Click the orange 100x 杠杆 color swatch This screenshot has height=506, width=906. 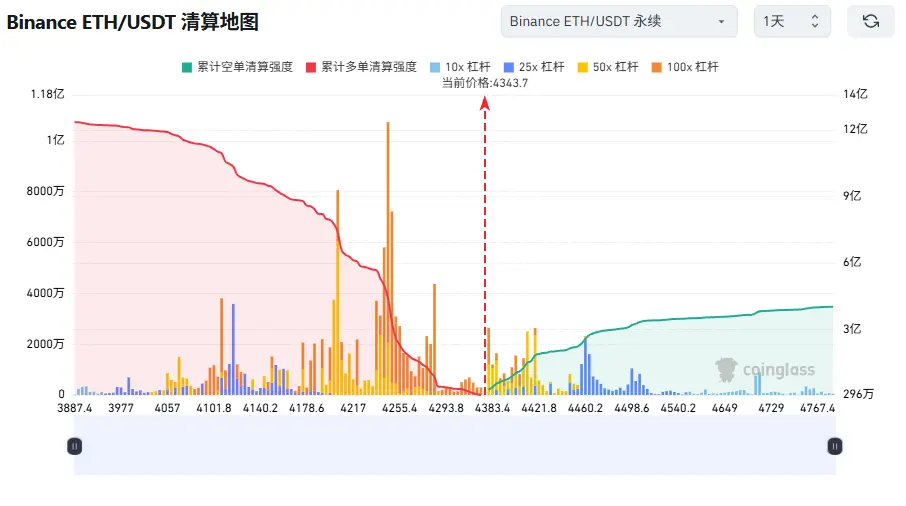click(656, 67)
